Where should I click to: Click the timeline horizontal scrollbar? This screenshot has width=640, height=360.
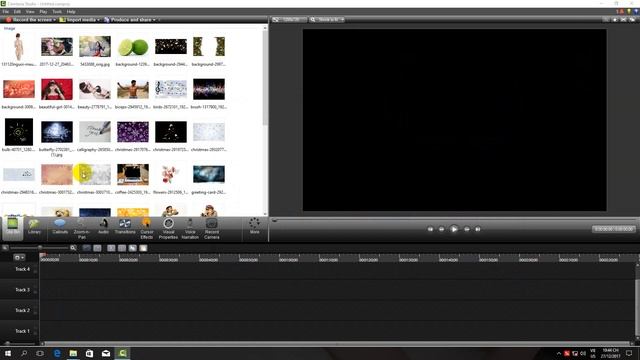tap(337, 343)
